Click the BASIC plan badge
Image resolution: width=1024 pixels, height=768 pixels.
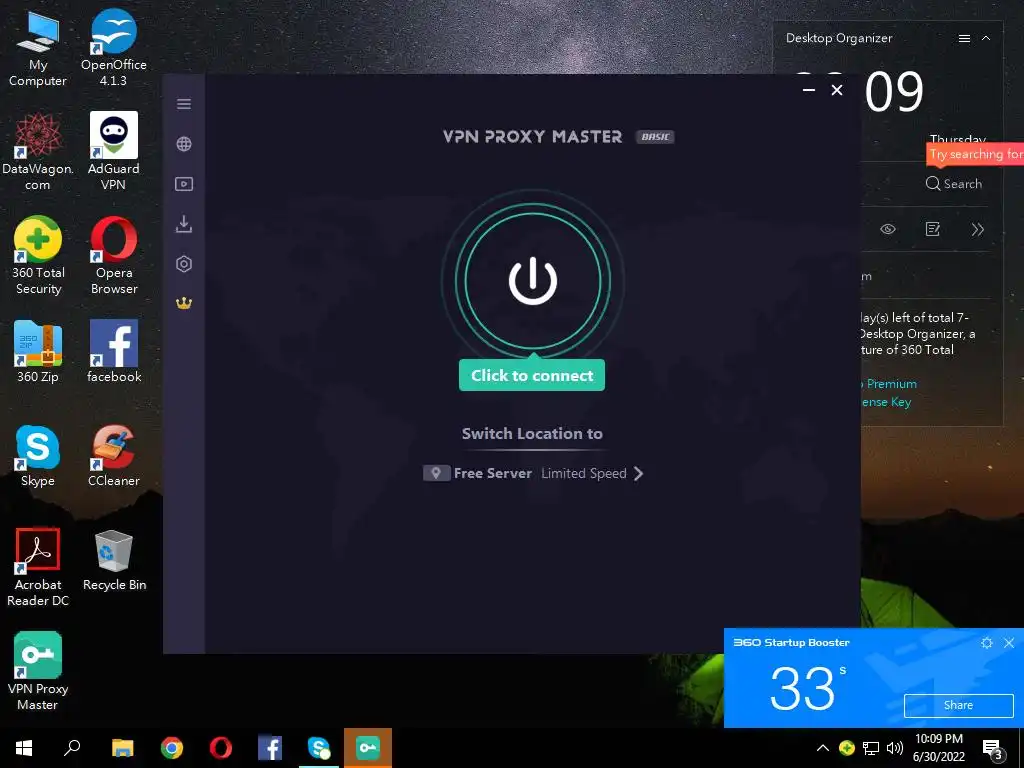point(655,136)
